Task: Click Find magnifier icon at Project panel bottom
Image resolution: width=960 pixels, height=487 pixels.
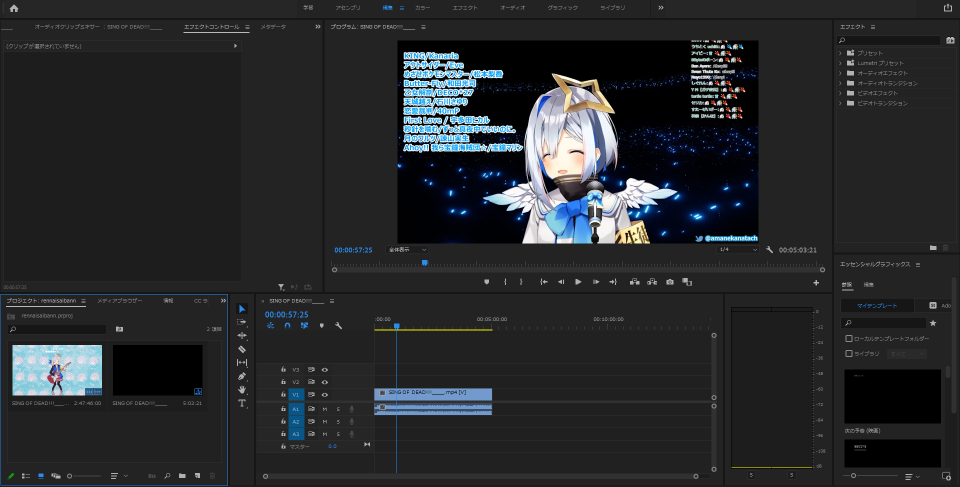Action: (x=167, y=476)
